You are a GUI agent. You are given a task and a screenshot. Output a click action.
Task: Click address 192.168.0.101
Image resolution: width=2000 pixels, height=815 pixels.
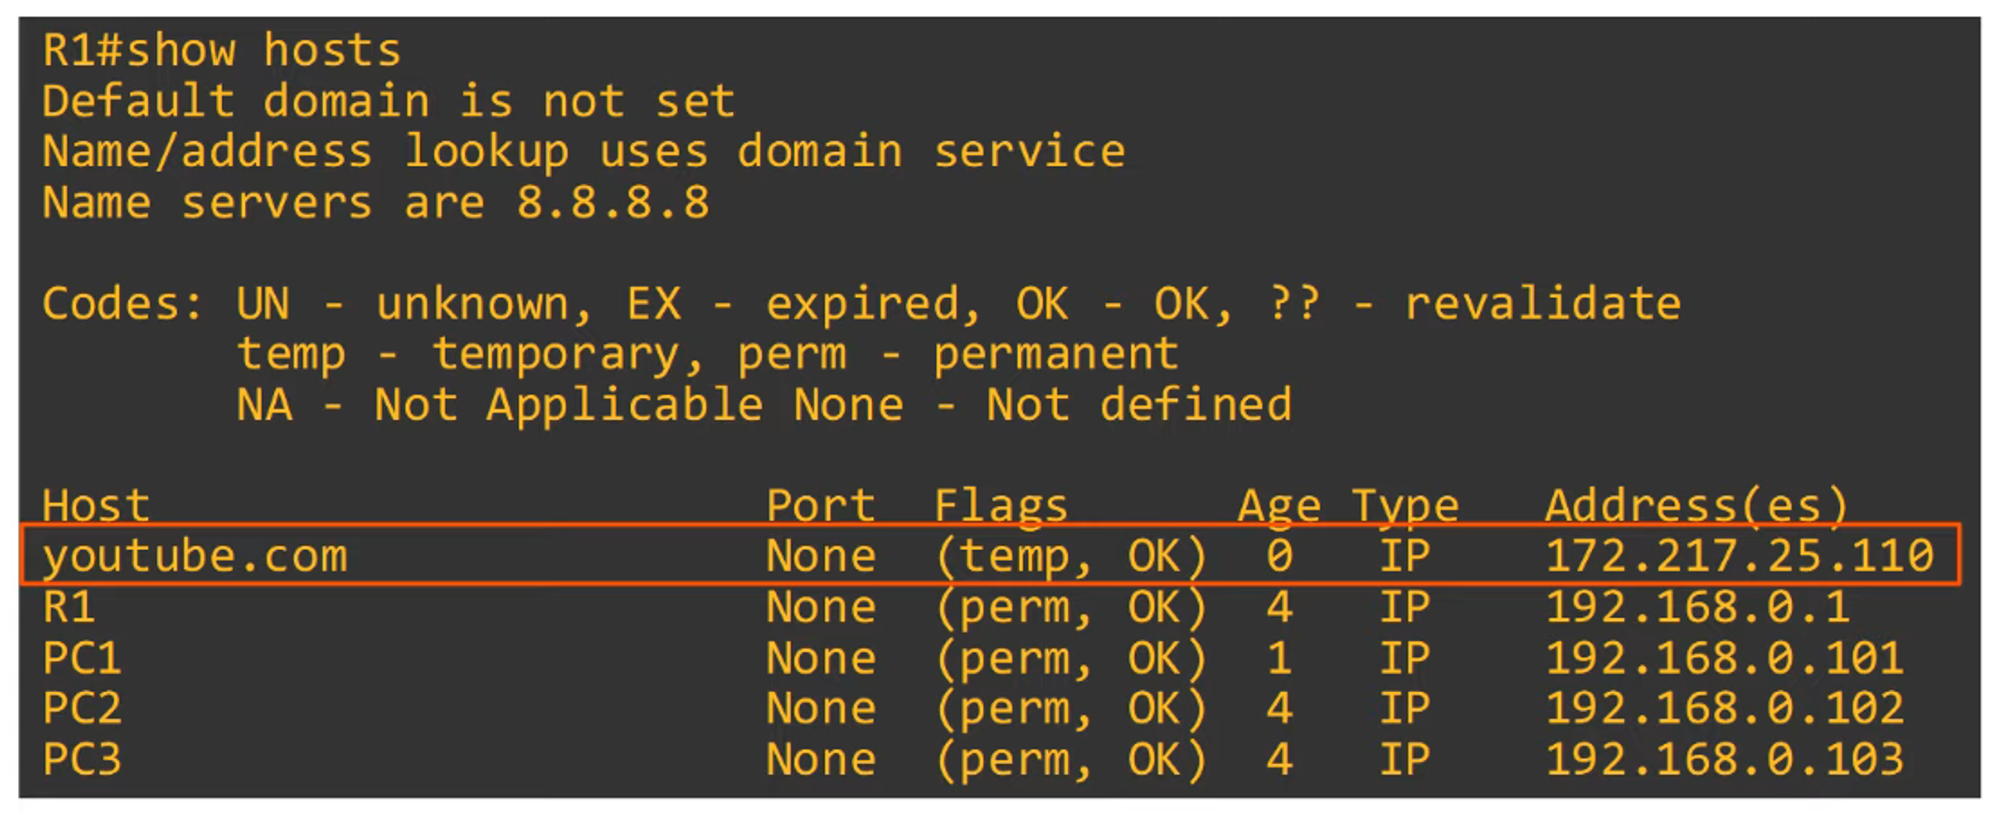[x=1724, y=658]
